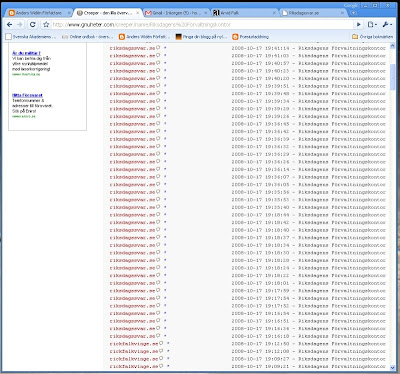This screenshot has width=400, height=374.
Task: Close the Creeper tab
Action: tap(137, 13)
